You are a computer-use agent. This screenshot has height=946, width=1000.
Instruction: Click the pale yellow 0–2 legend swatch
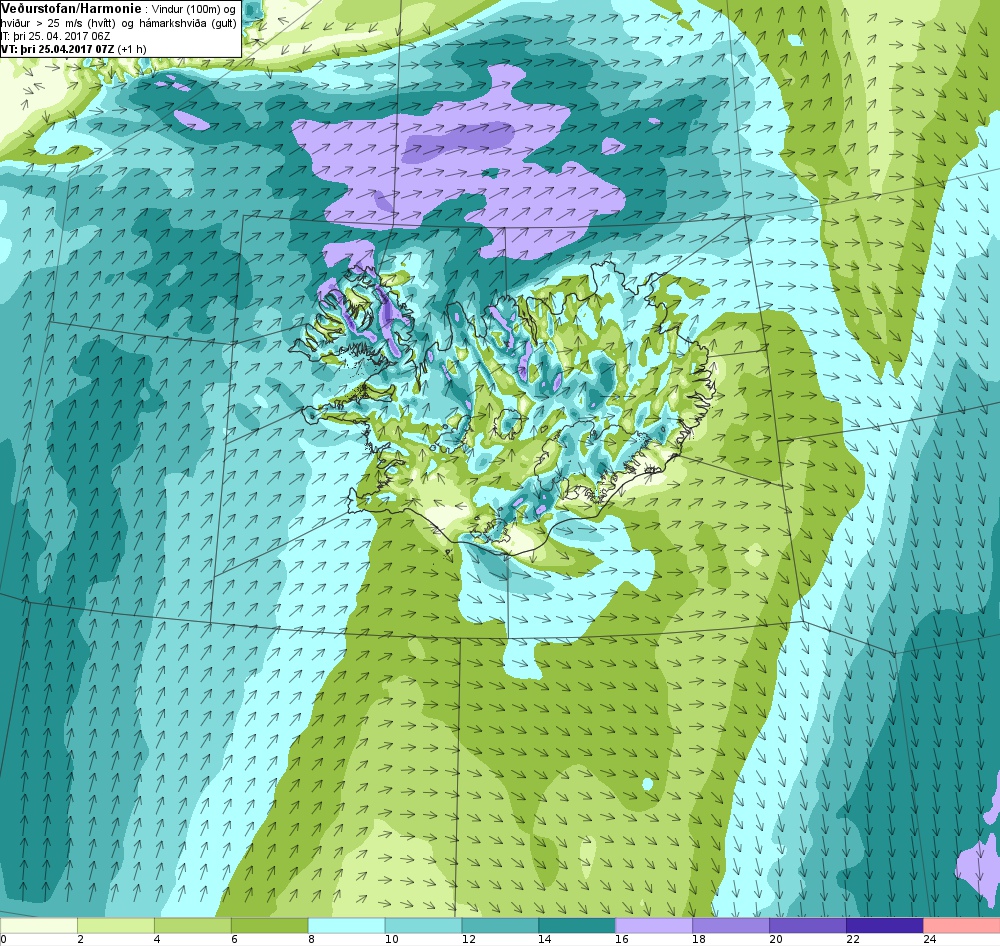click(x=39, y=925)
